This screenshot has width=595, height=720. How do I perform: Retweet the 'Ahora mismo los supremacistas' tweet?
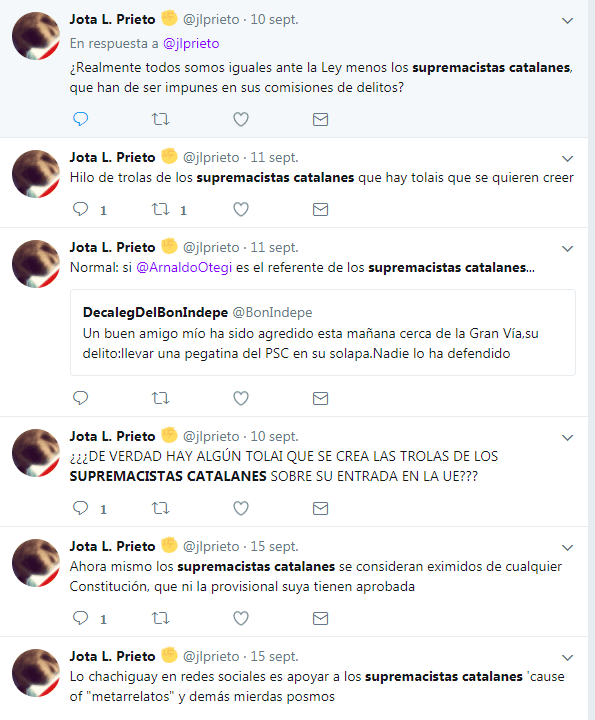[161, 619]
